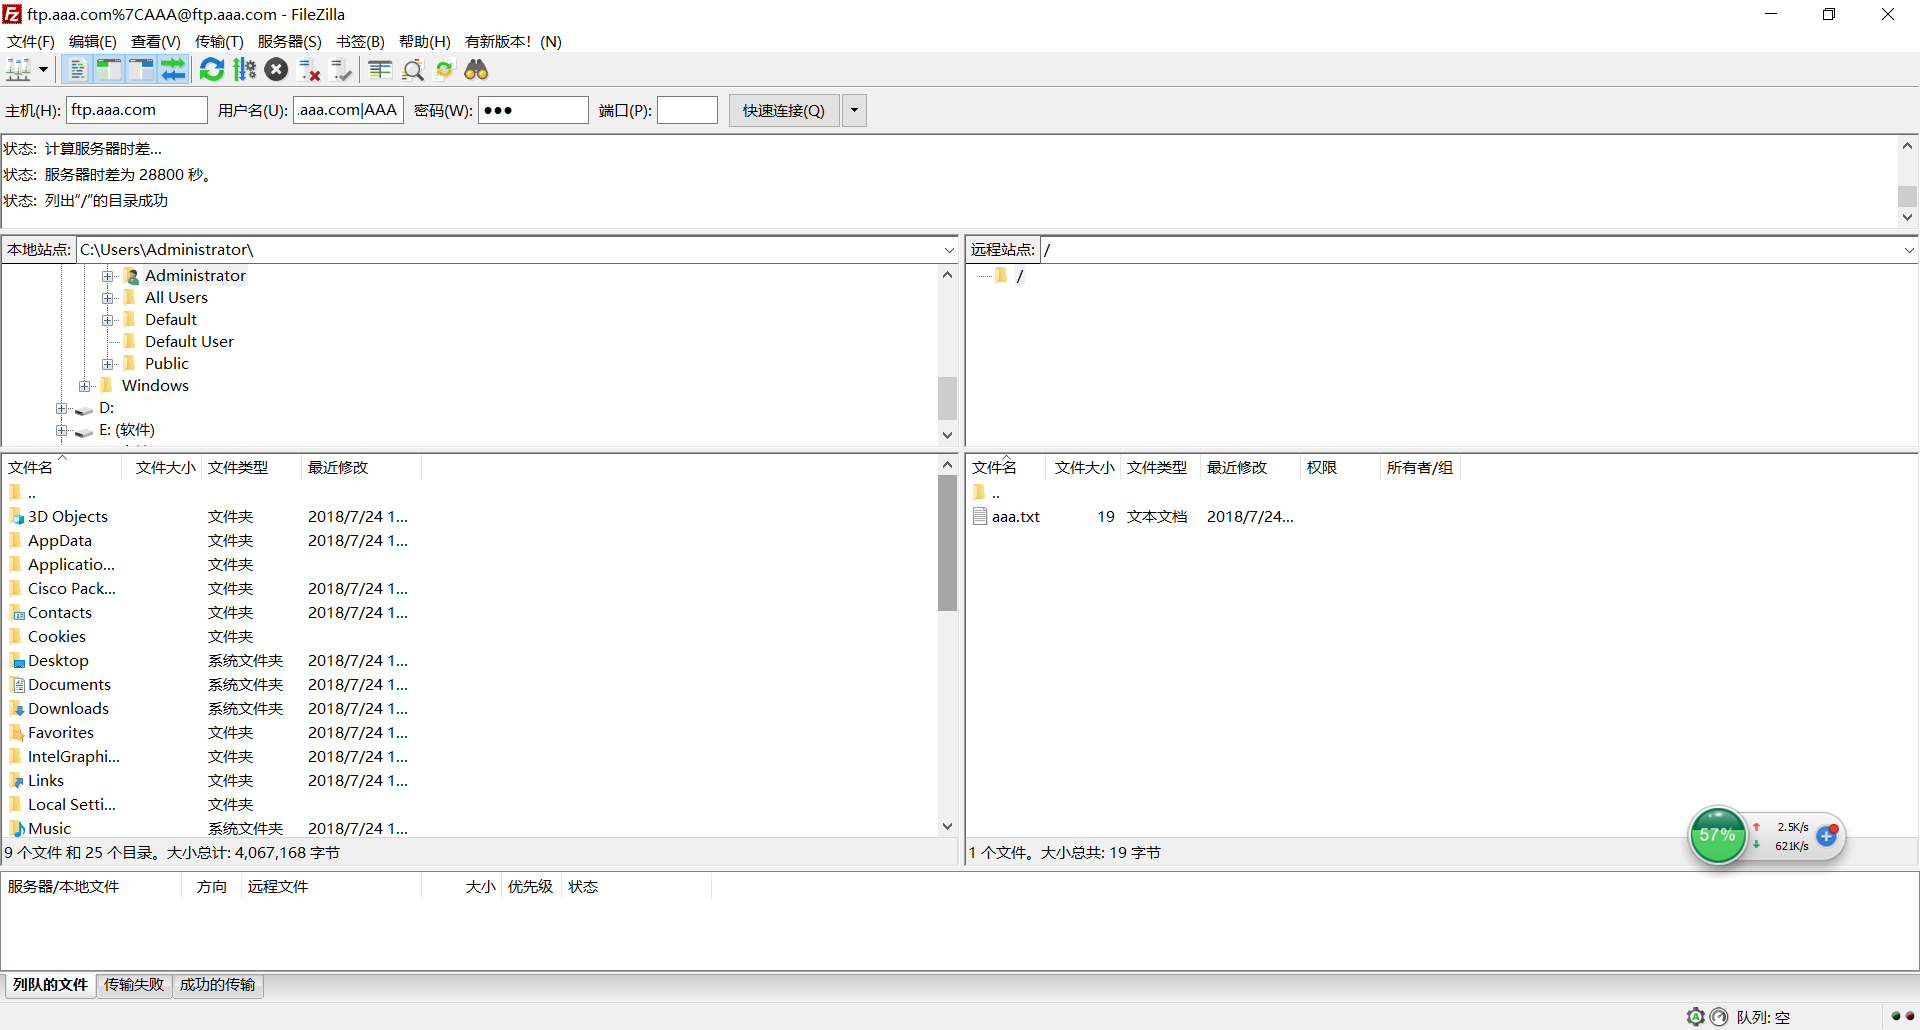Screen dimensions: 1920x1030
Task: Select remote root folder in tree
Action: pyautogui.click(x=1019, y=276)
